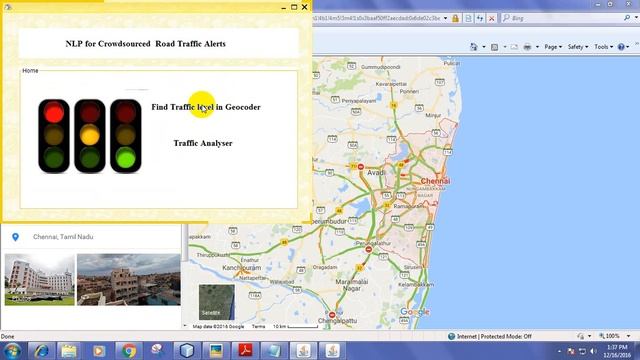This screenshot has height=360, width=640.
Task: Click the volume speaker tray icon
Action: pyautogui.click(x=593, y=351)
